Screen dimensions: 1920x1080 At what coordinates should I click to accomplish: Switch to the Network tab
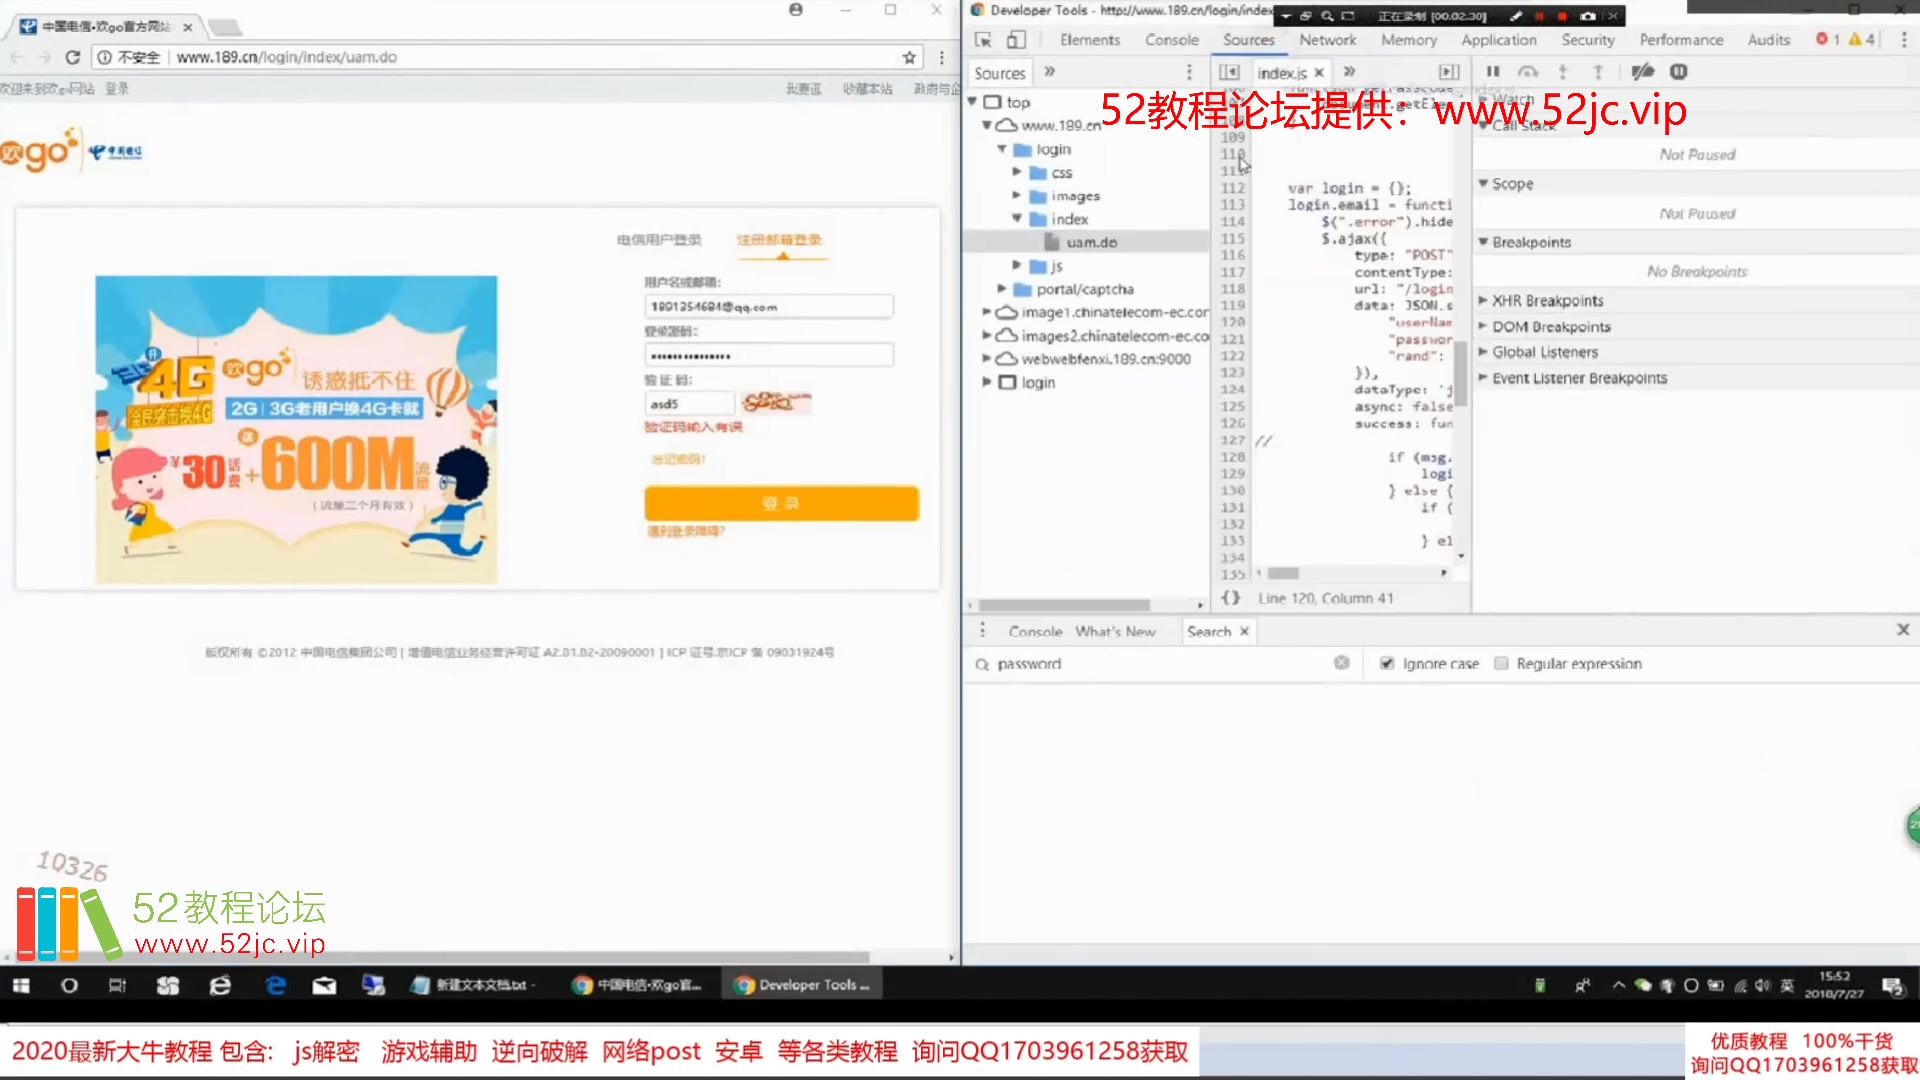tap(1327, 40)
